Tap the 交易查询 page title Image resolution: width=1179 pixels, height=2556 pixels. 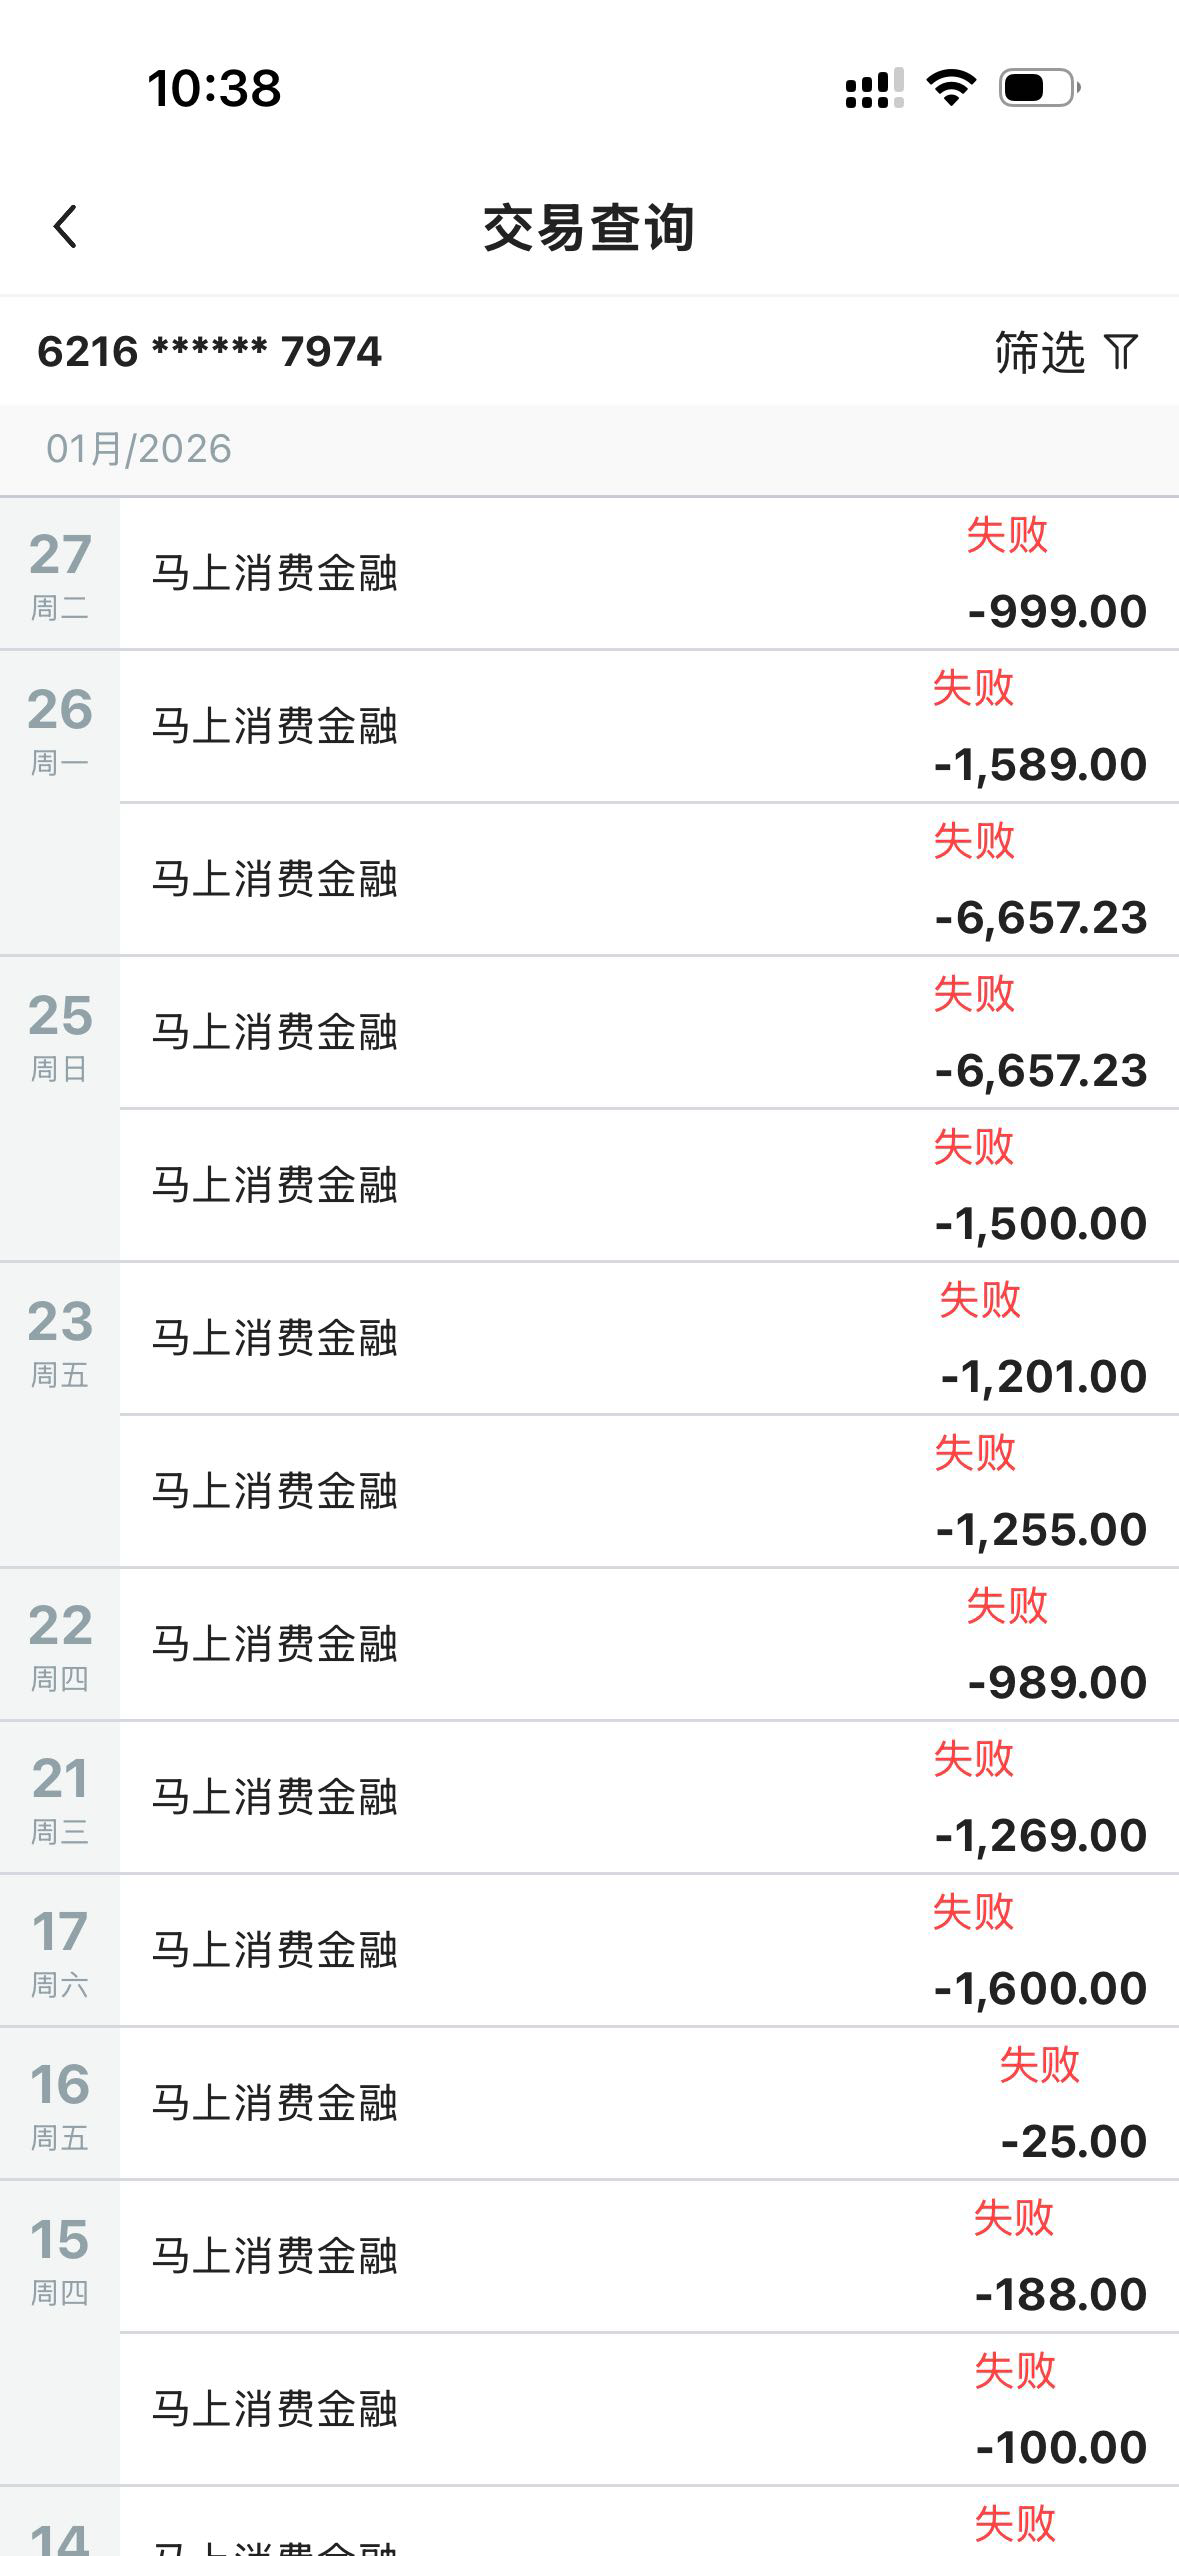point(589,228)
